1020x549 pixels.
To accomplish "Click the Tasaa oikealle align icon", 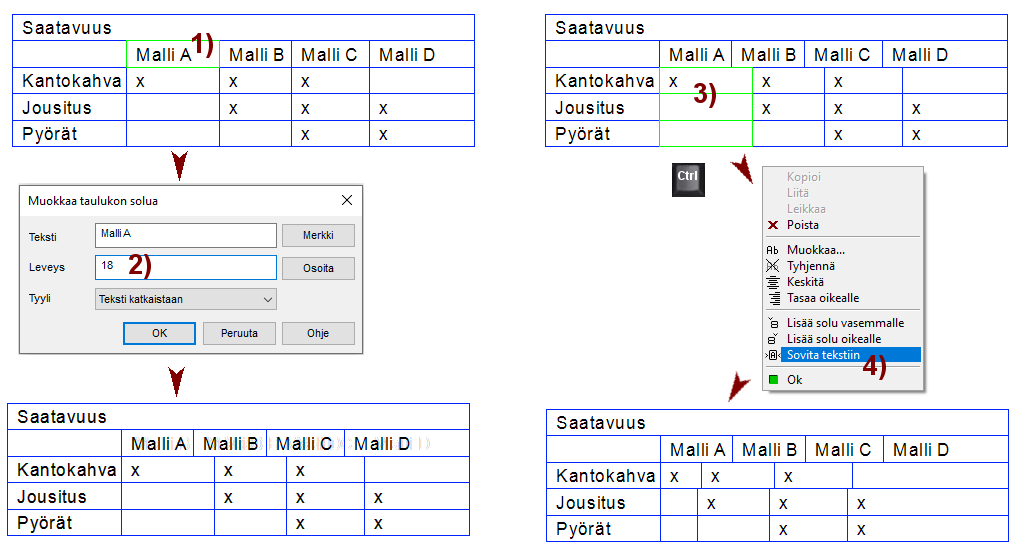I will 772,298.
